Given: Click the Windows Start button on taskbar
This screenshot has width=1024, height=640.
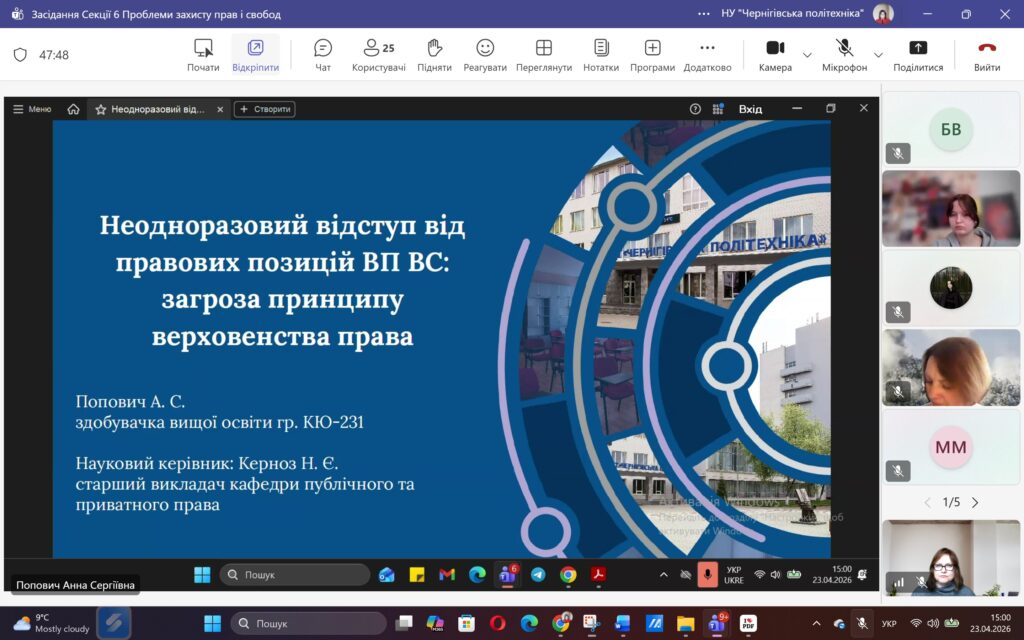Looking at the screenshot, I should [212, 623].
